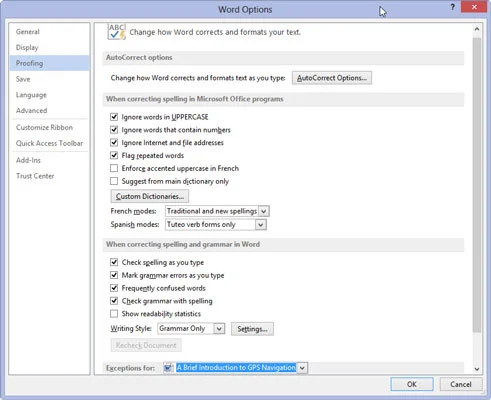Toggle Show readability statistics checkbox
Screen dimensions: 491x400
(x=114, y=314)
